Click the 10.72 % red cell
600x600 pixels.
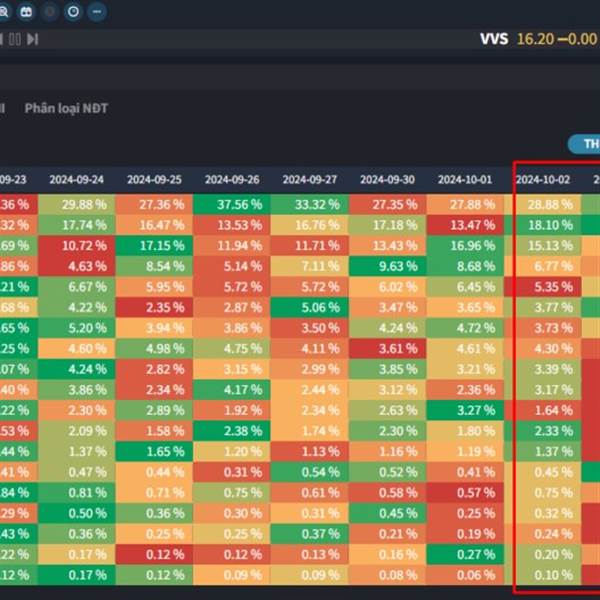[x=77, y=246]
